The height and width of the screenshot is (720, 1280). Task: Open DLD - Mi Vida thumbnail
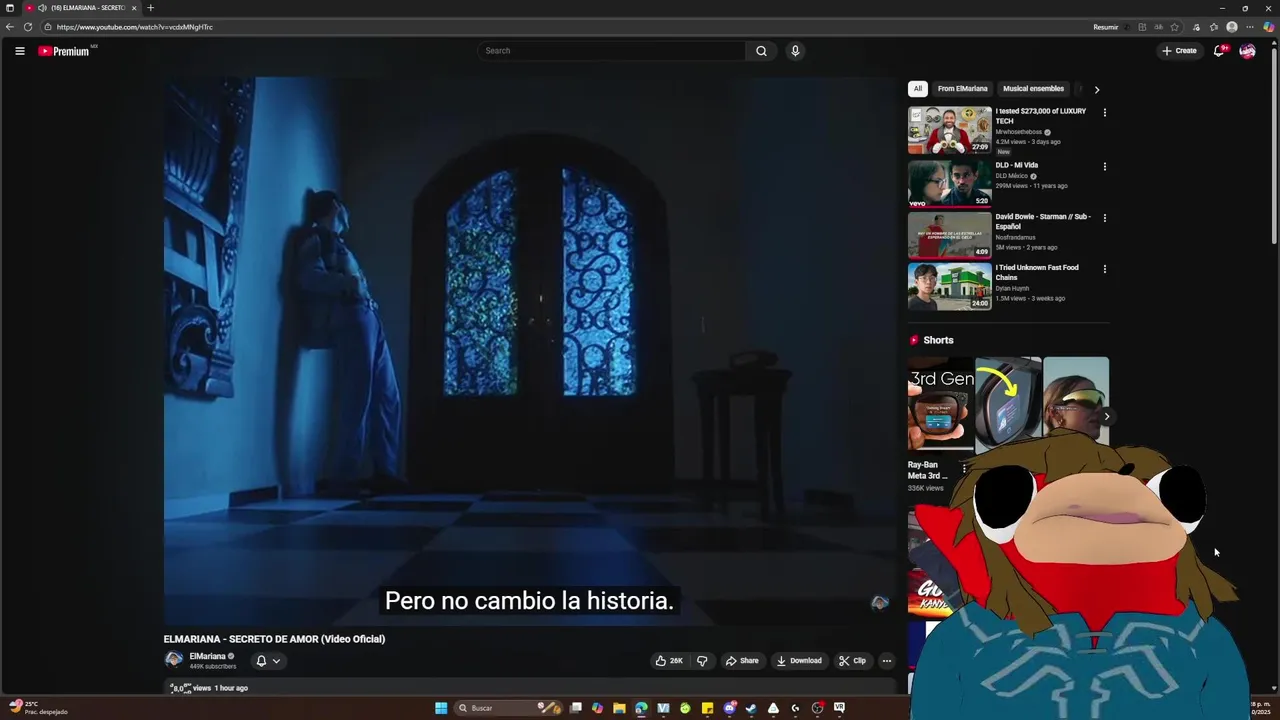(x=949, y=182)
